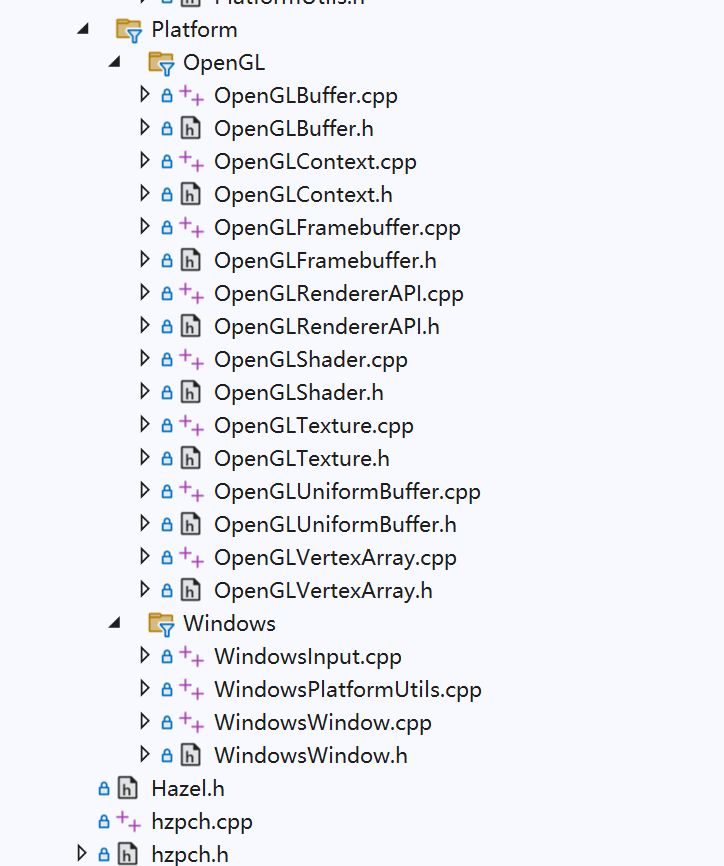
Task: Click the lock icon beside Hazel.h
Action: pos(103,789)
